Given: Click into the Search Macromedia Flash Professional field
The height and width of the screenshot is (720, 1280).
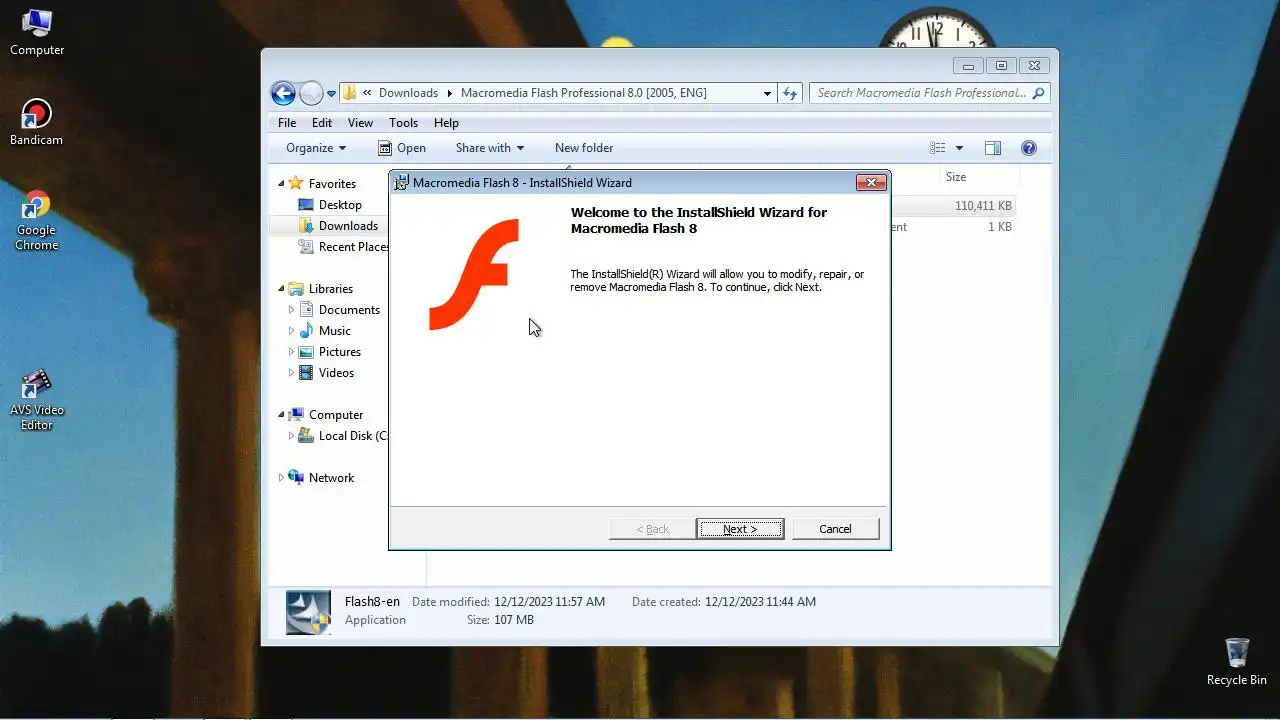Looking at the screenshot, I should 921,93.
